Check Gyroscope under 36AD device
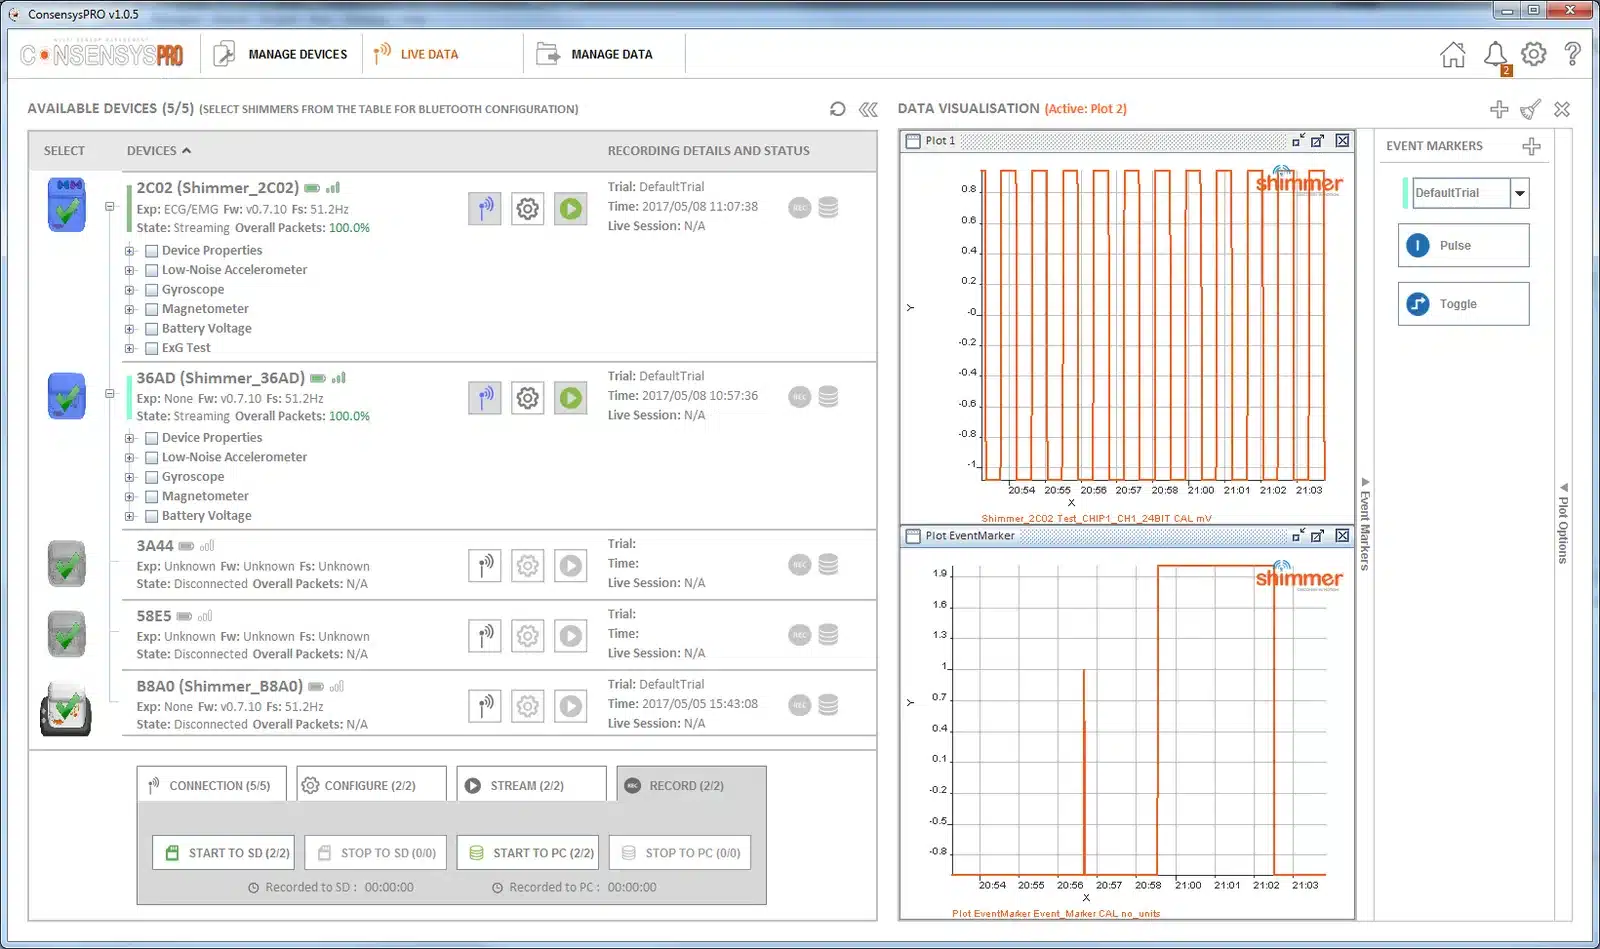 click(152, 477)
